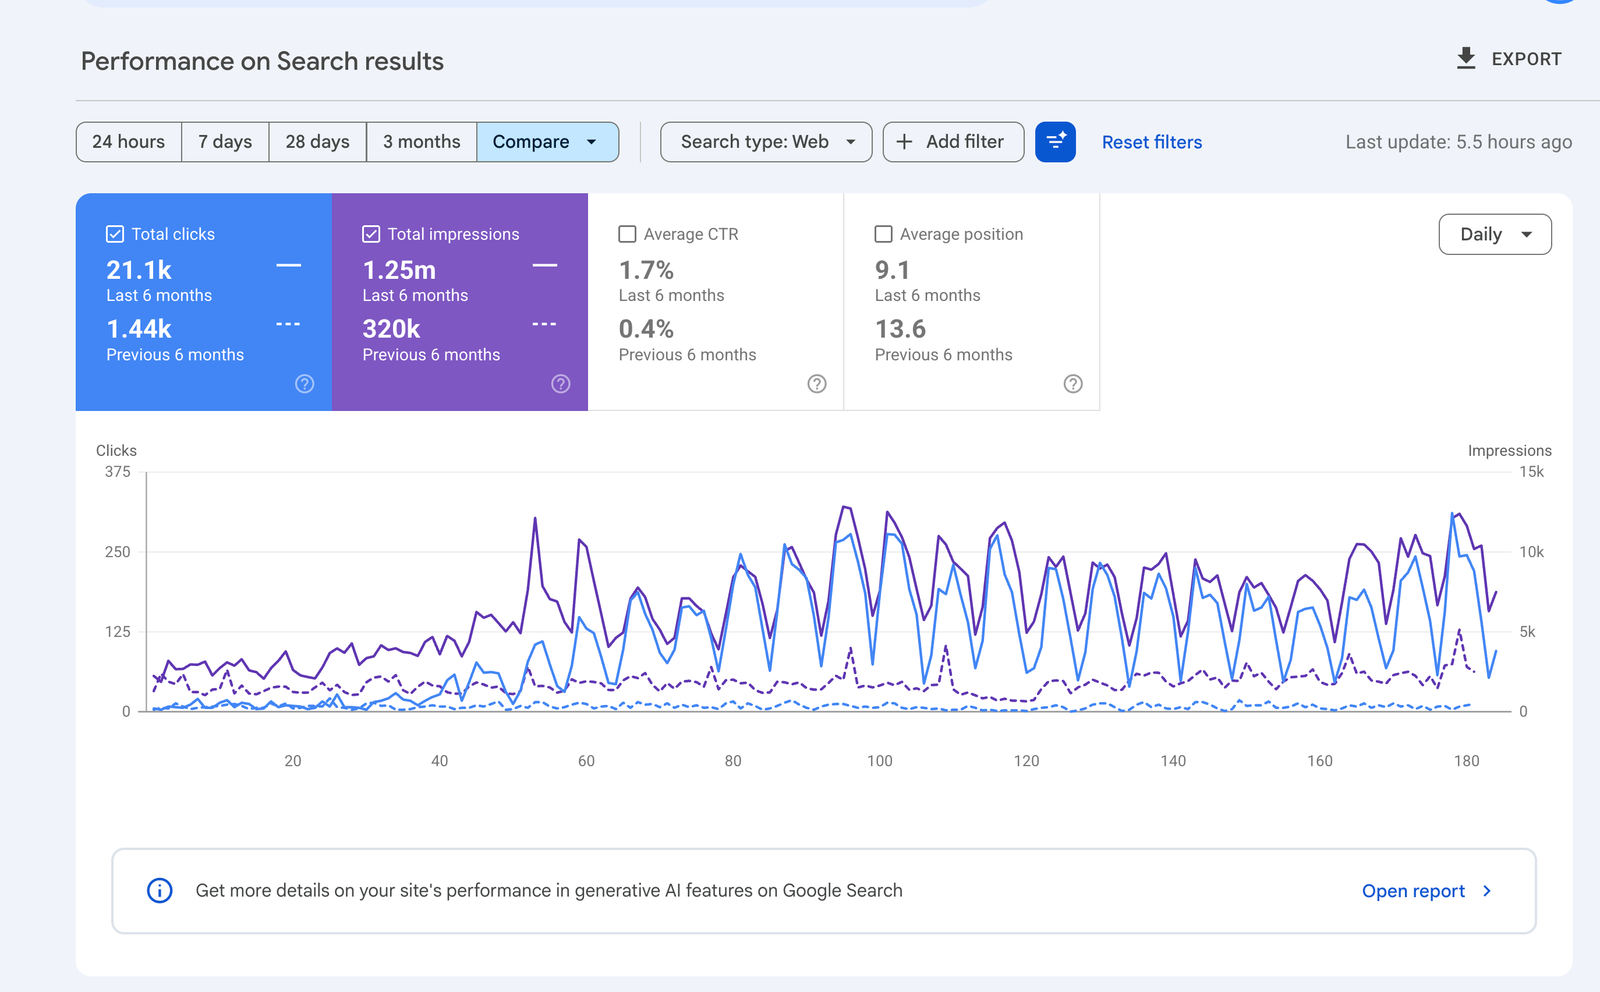This screenshot has width=1600, height=992.
Task: Select the 28 days date range
Action: point(318,142)
